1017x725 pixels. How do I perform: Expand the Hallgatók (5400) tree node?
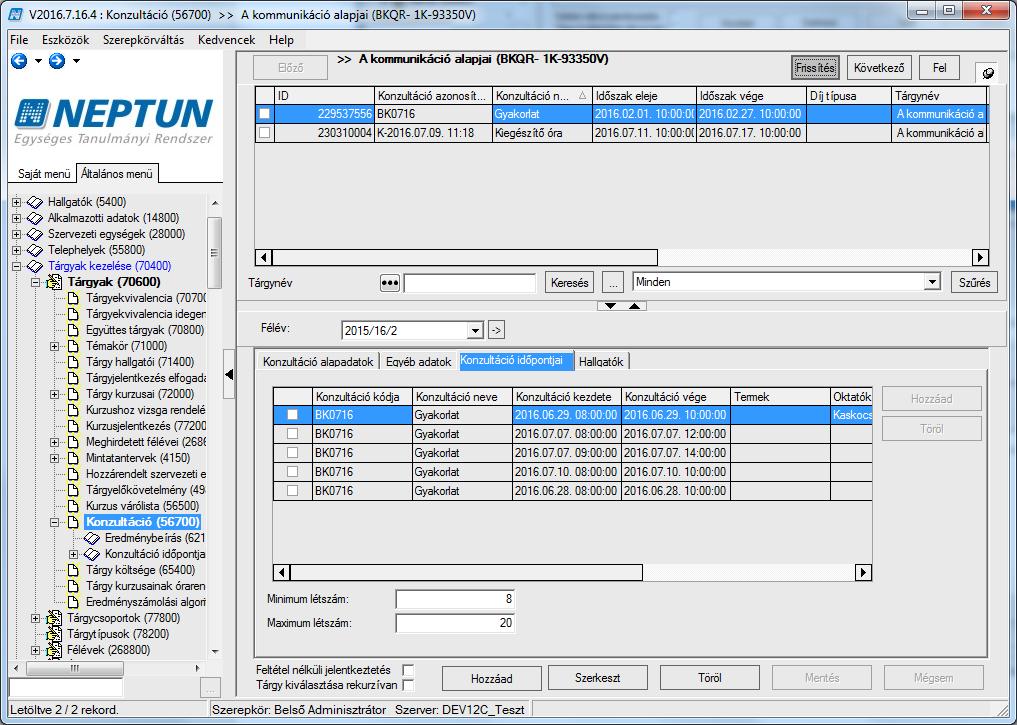coord(17,202)
